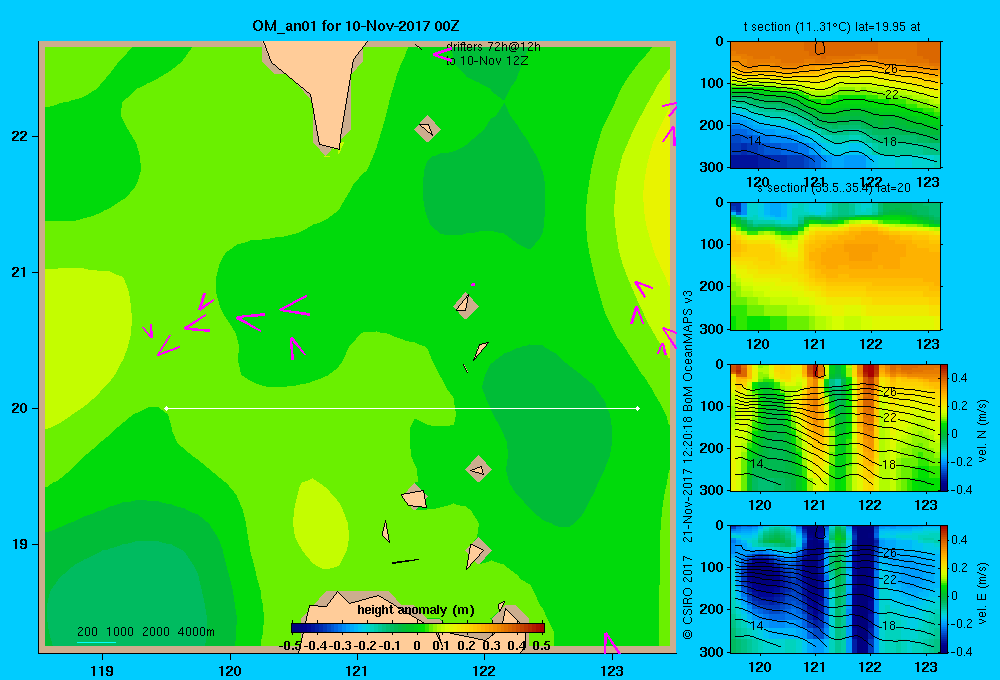Click the 0.4 tick on vel. N scale
This screenshot has height=680, width=1000.
959,378
